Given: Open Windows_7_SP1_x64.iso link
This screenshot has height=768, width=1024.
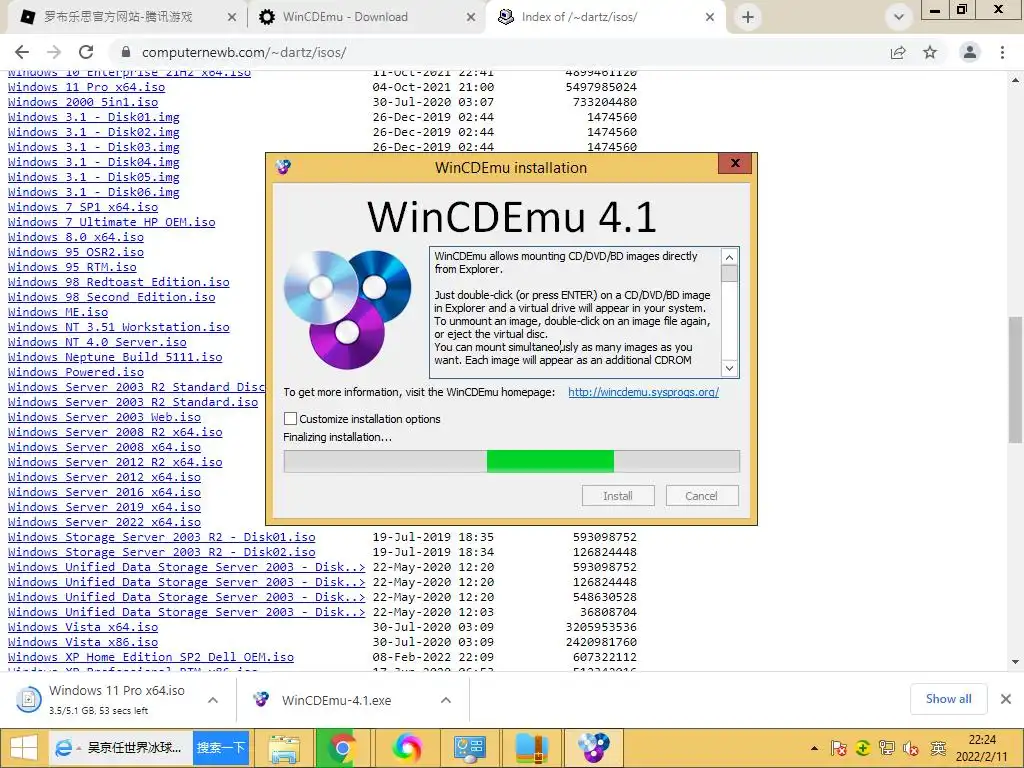Looking at the screenshot, I should [x=83, y=207].
